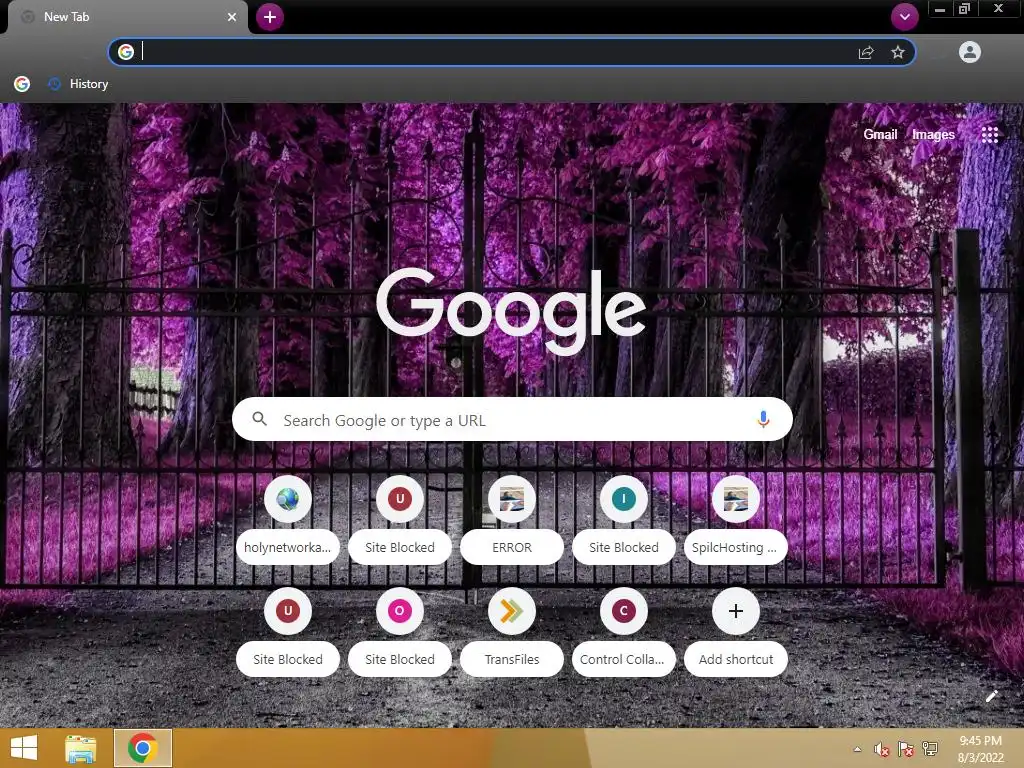Viewport: 1024px width, 768px height.
Task: Click the Search Google or type a URL box
Action: [512, 419]
